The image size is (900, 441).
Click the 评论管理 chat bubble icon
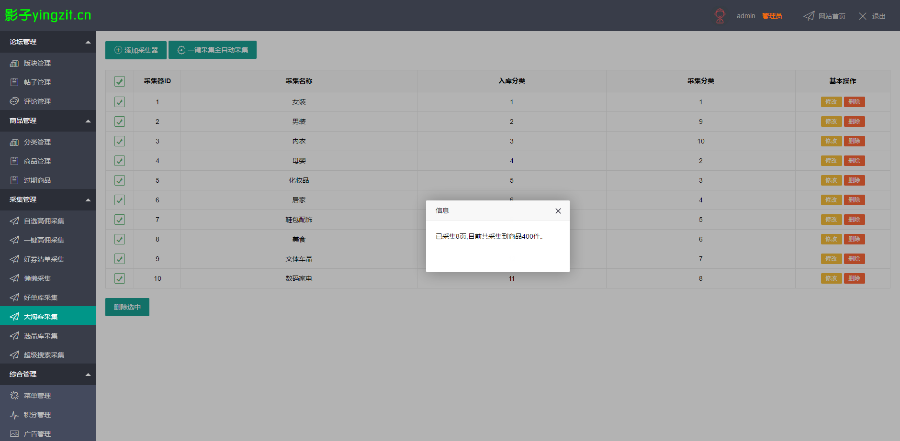(15, 101)
